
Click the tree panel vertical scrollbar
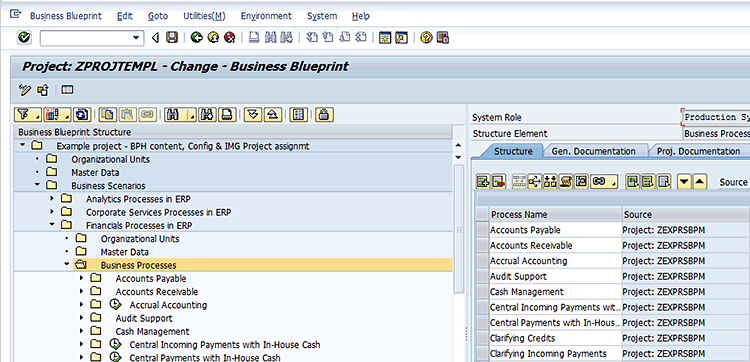pos(459,229)
